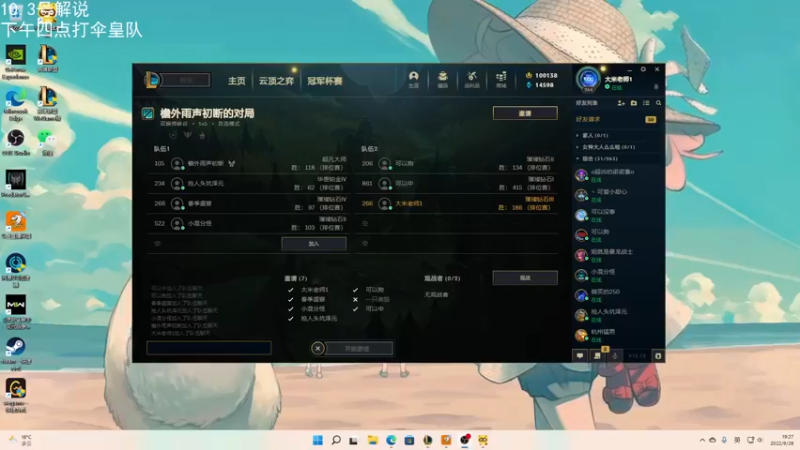Click the taskbar clock and date
The width and height of the screenshot is (800, 450).
[783, 440]
